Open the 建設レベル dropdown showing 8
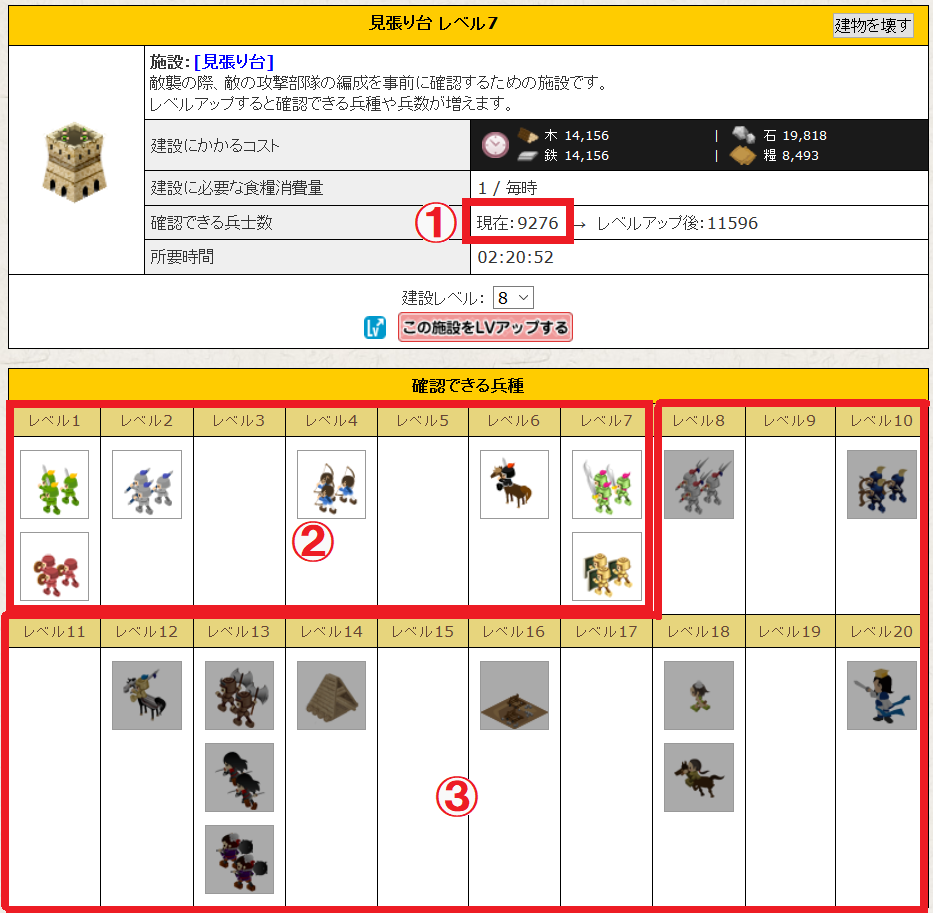The width and height of the screenshot is (933, 913). point(513,298)
